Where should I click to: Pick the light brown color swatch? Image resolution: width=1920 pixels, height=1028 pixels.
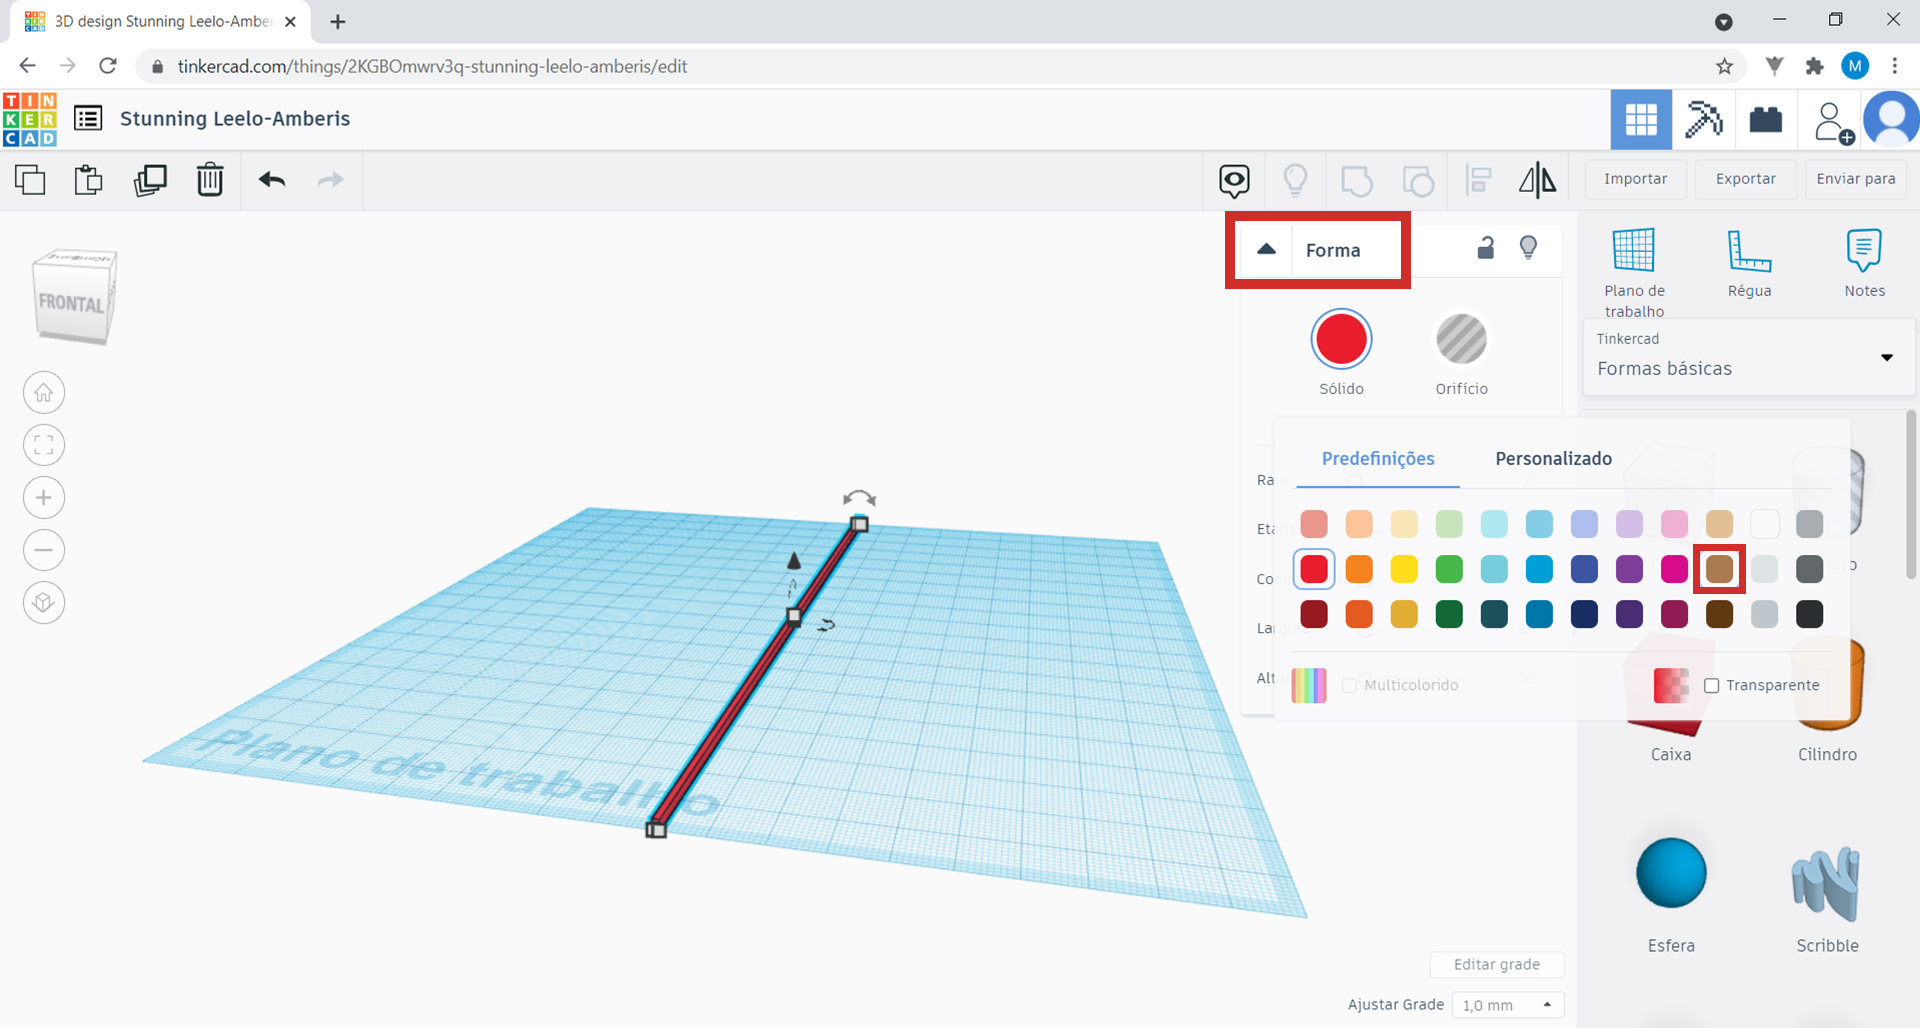tap(1719, 569)
